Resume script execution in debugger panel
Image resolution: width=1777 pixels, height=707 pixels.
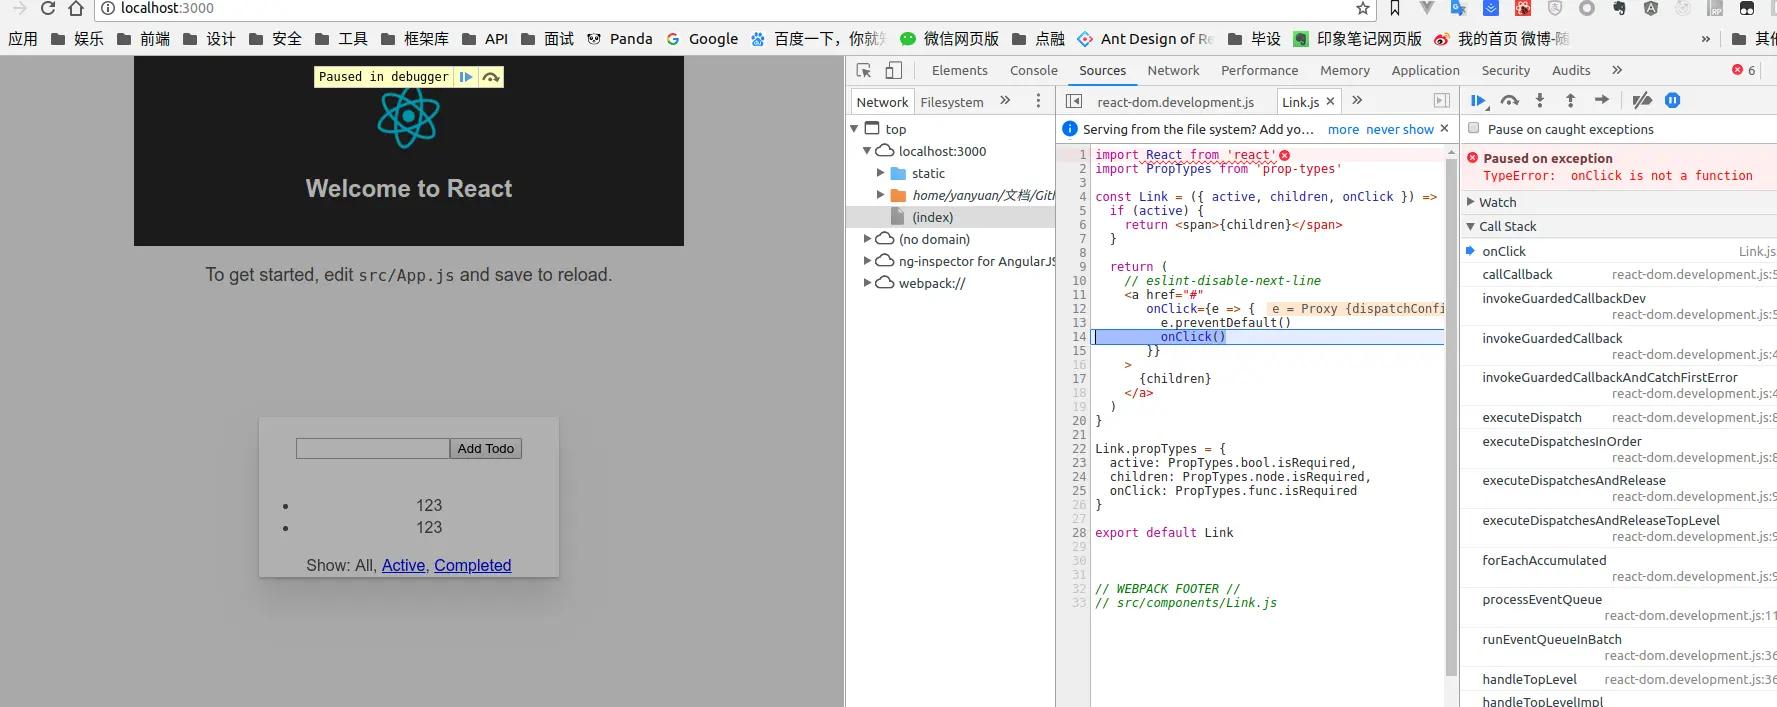point(1478,100)
